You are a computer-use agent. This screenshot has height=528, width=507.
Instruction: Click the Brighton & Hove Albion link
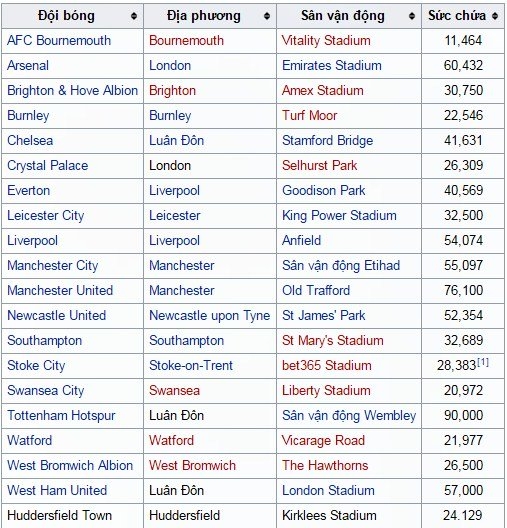[72, 91]
